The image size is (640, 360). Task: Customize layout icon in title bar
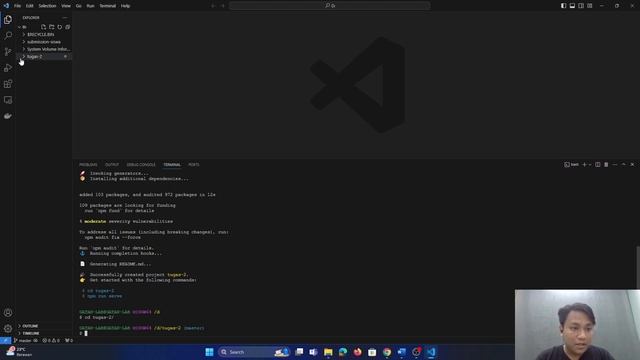click(x=590, y=6)
